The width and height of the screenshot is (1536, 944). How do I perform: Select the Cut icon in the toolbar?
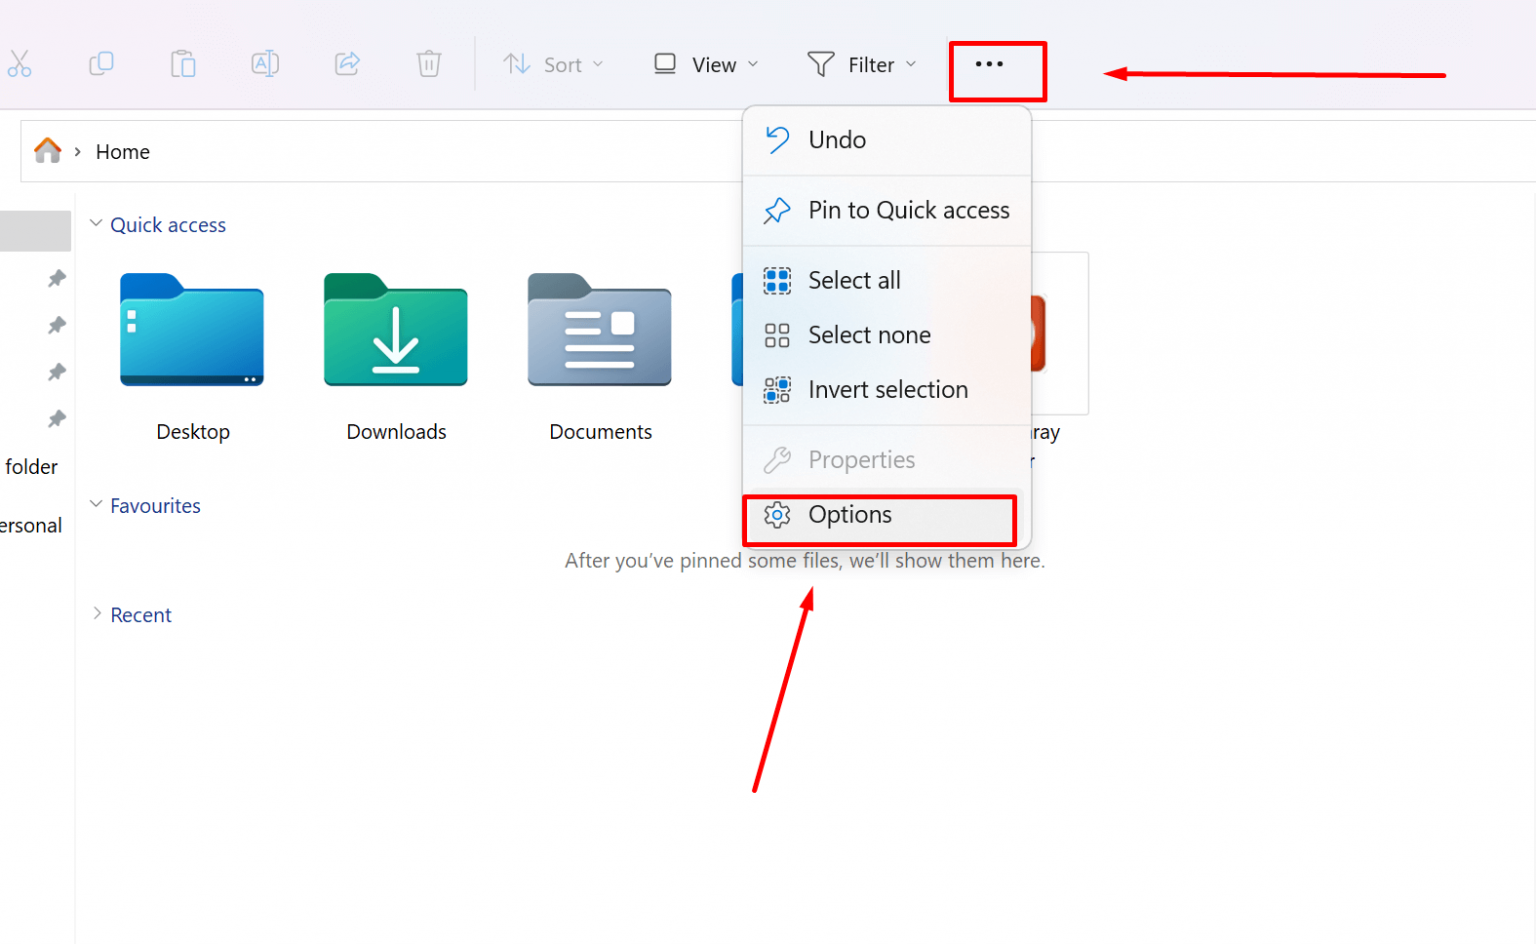20,63
